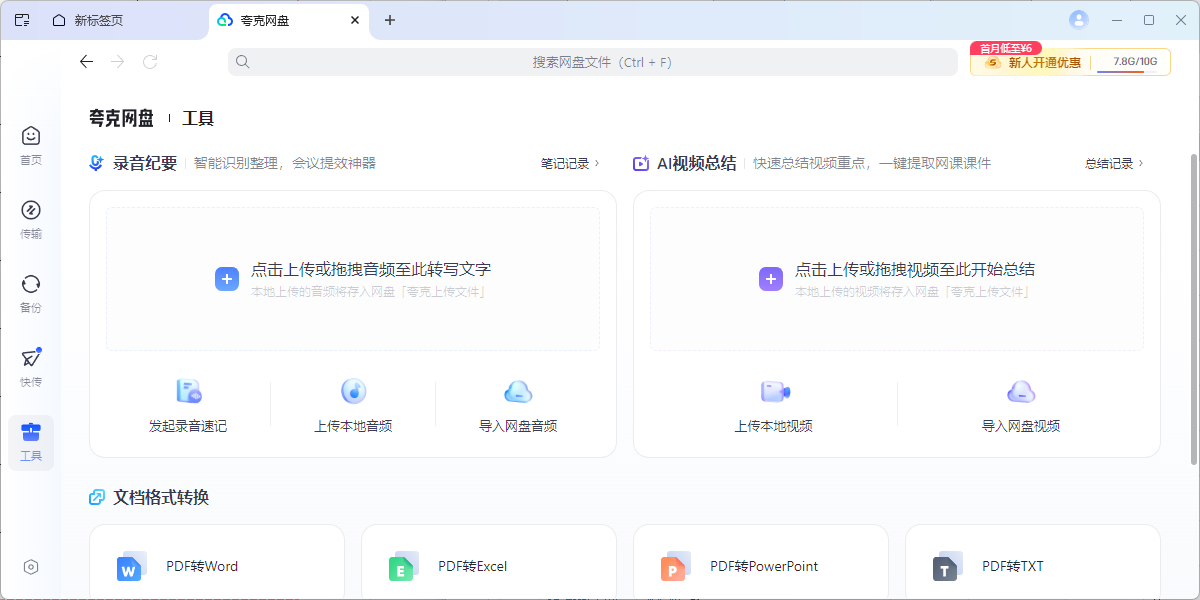
Task: Click 发起录音速记 recording icon
Action: click(188, 391)
